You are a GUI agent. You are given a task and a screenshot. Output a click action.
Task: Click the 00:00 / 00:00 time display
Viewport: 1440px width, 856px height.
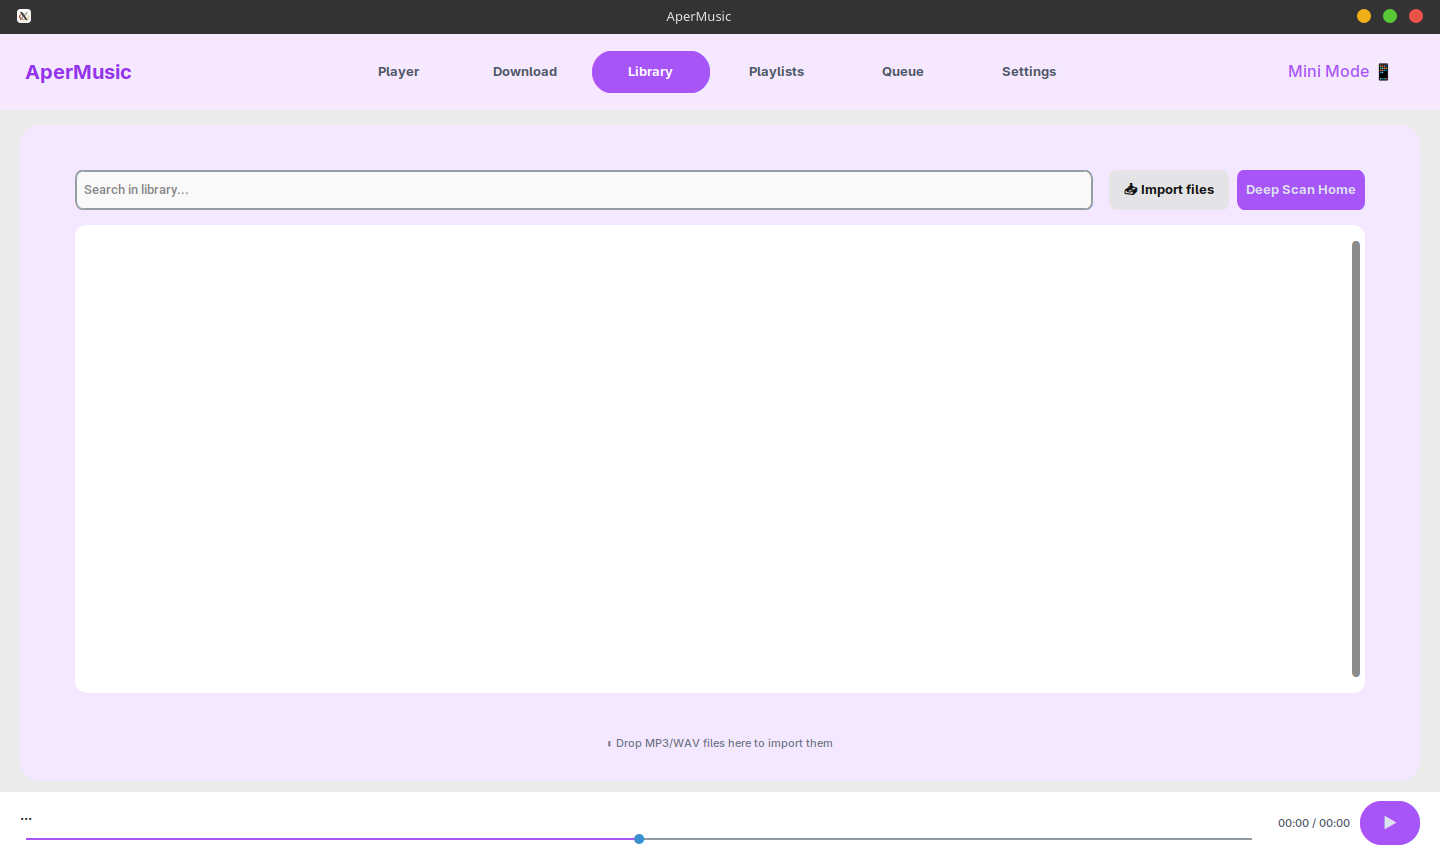[x=1314, y=823]
